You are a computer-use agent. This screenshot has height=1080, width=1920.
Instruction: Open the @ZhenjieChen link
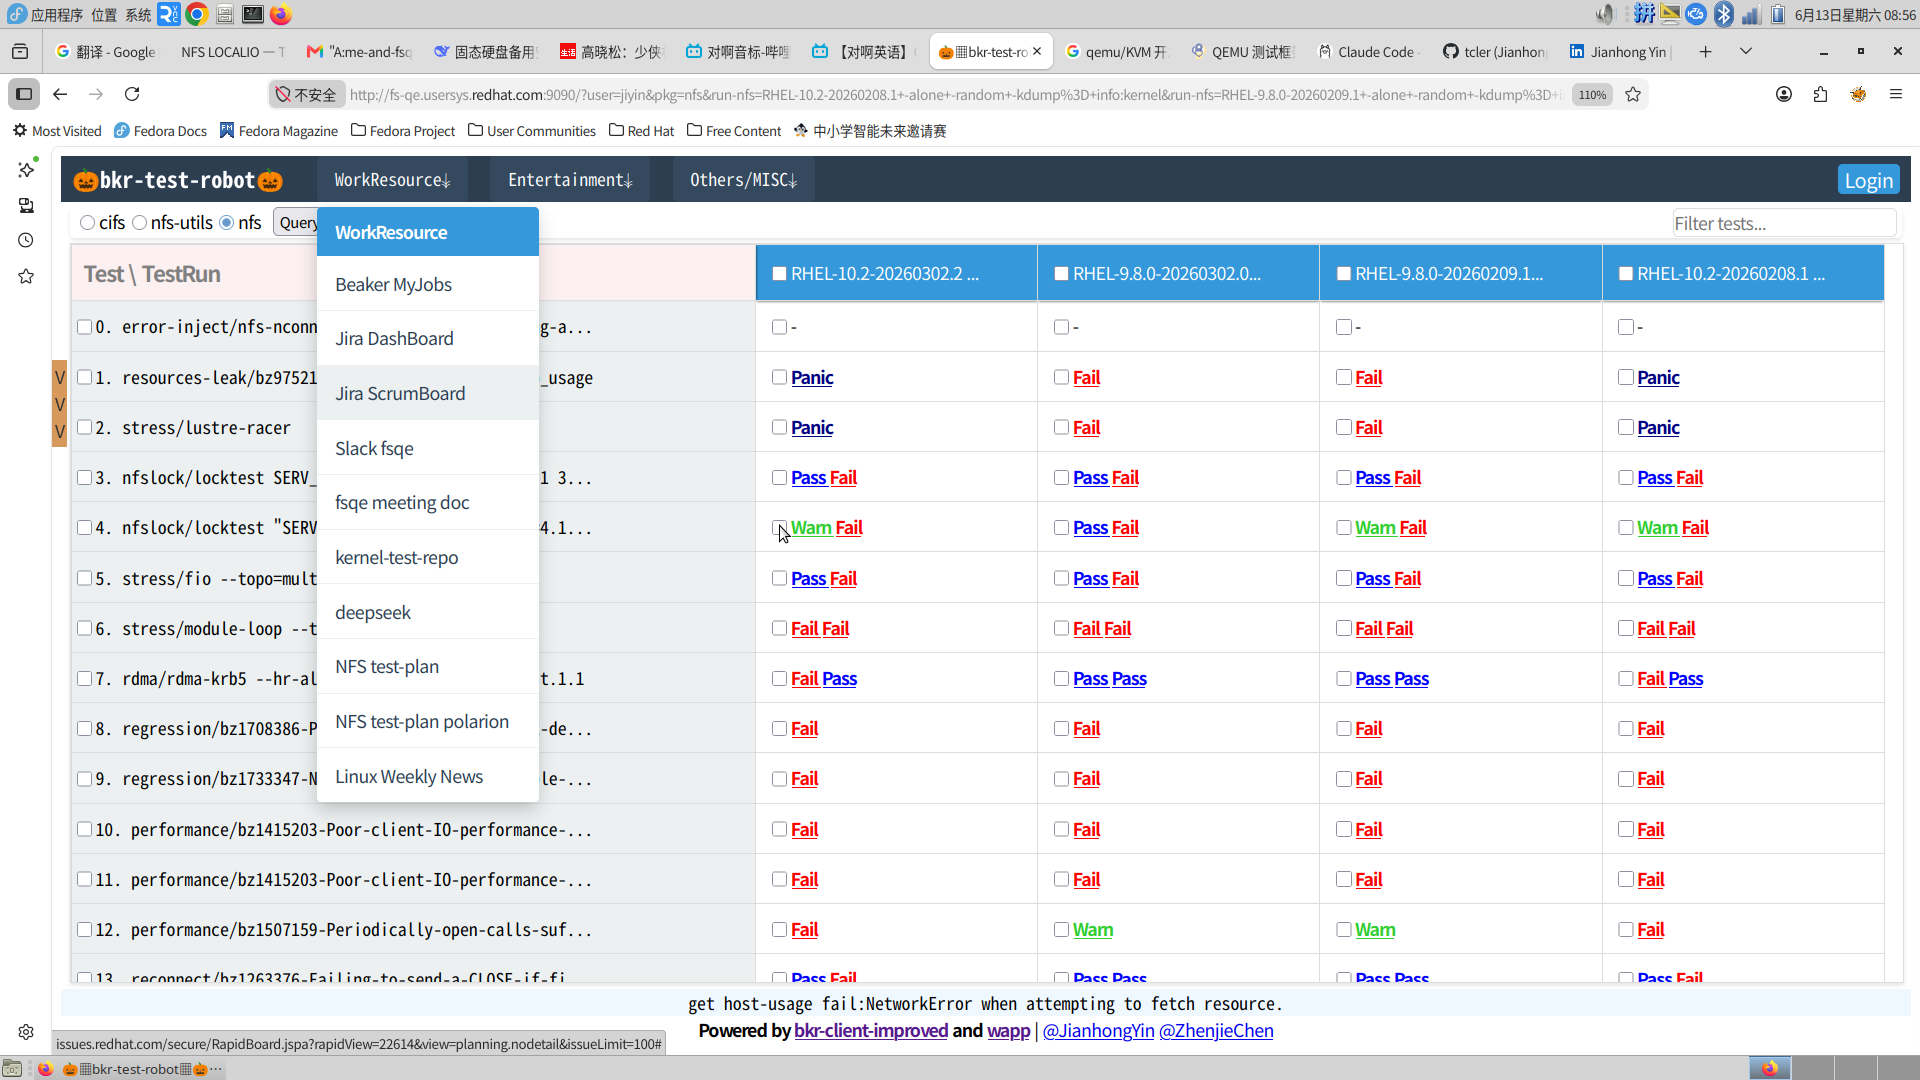pyautogui.click(x=1216, y=1030)
